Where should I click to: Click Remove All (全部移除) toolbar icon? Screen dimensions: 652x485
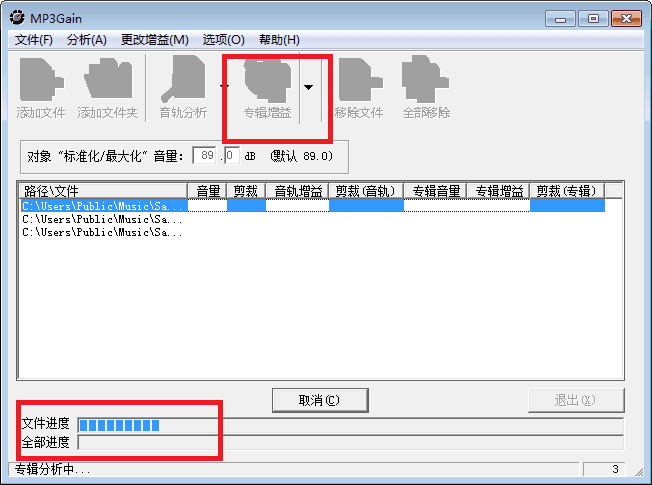point(425,79)
